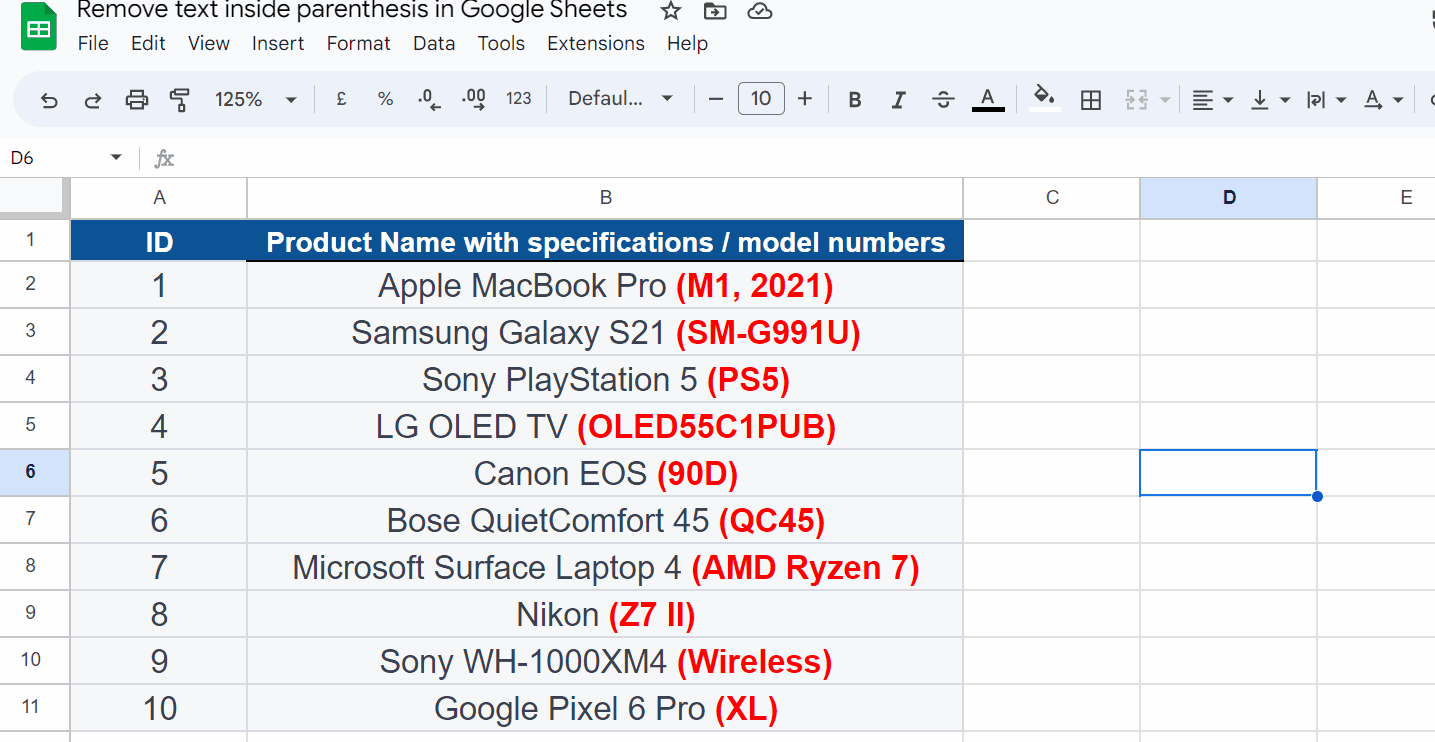
Task: Star the spreadsheet as a favorite
Action: tap(669, 12)
